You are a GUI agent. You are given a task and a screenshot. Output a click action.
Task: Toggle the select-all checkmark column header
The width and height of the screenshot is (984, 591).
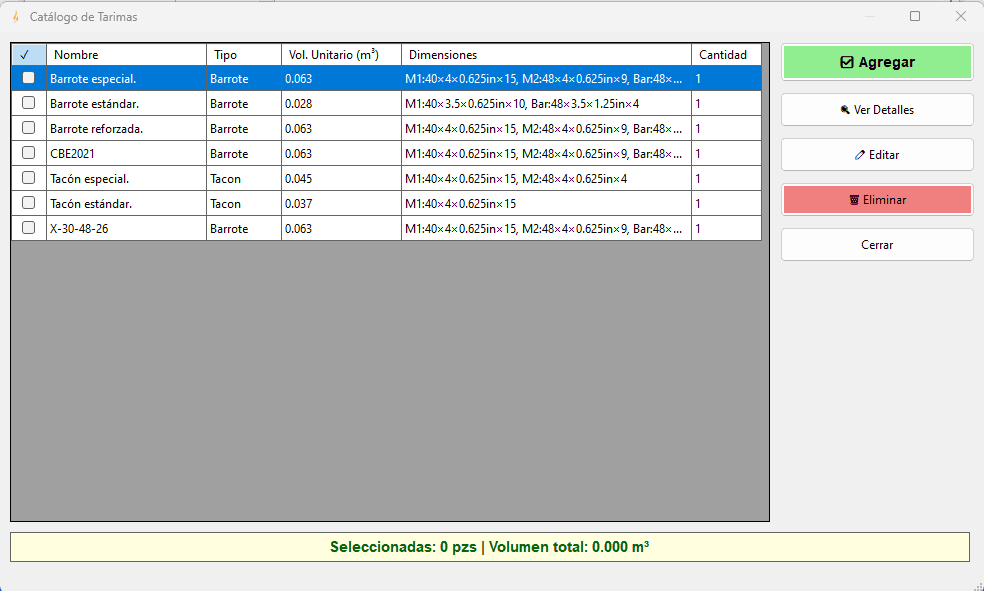point(29,55)
